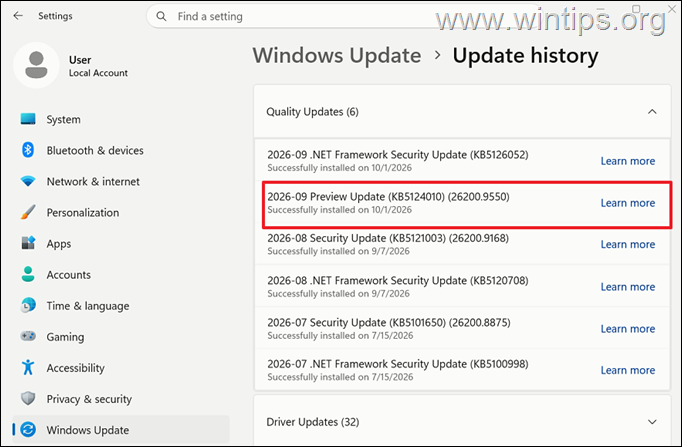682x447 pixels.
Task: Click the search magnifier icon
Action: (161, 17)
